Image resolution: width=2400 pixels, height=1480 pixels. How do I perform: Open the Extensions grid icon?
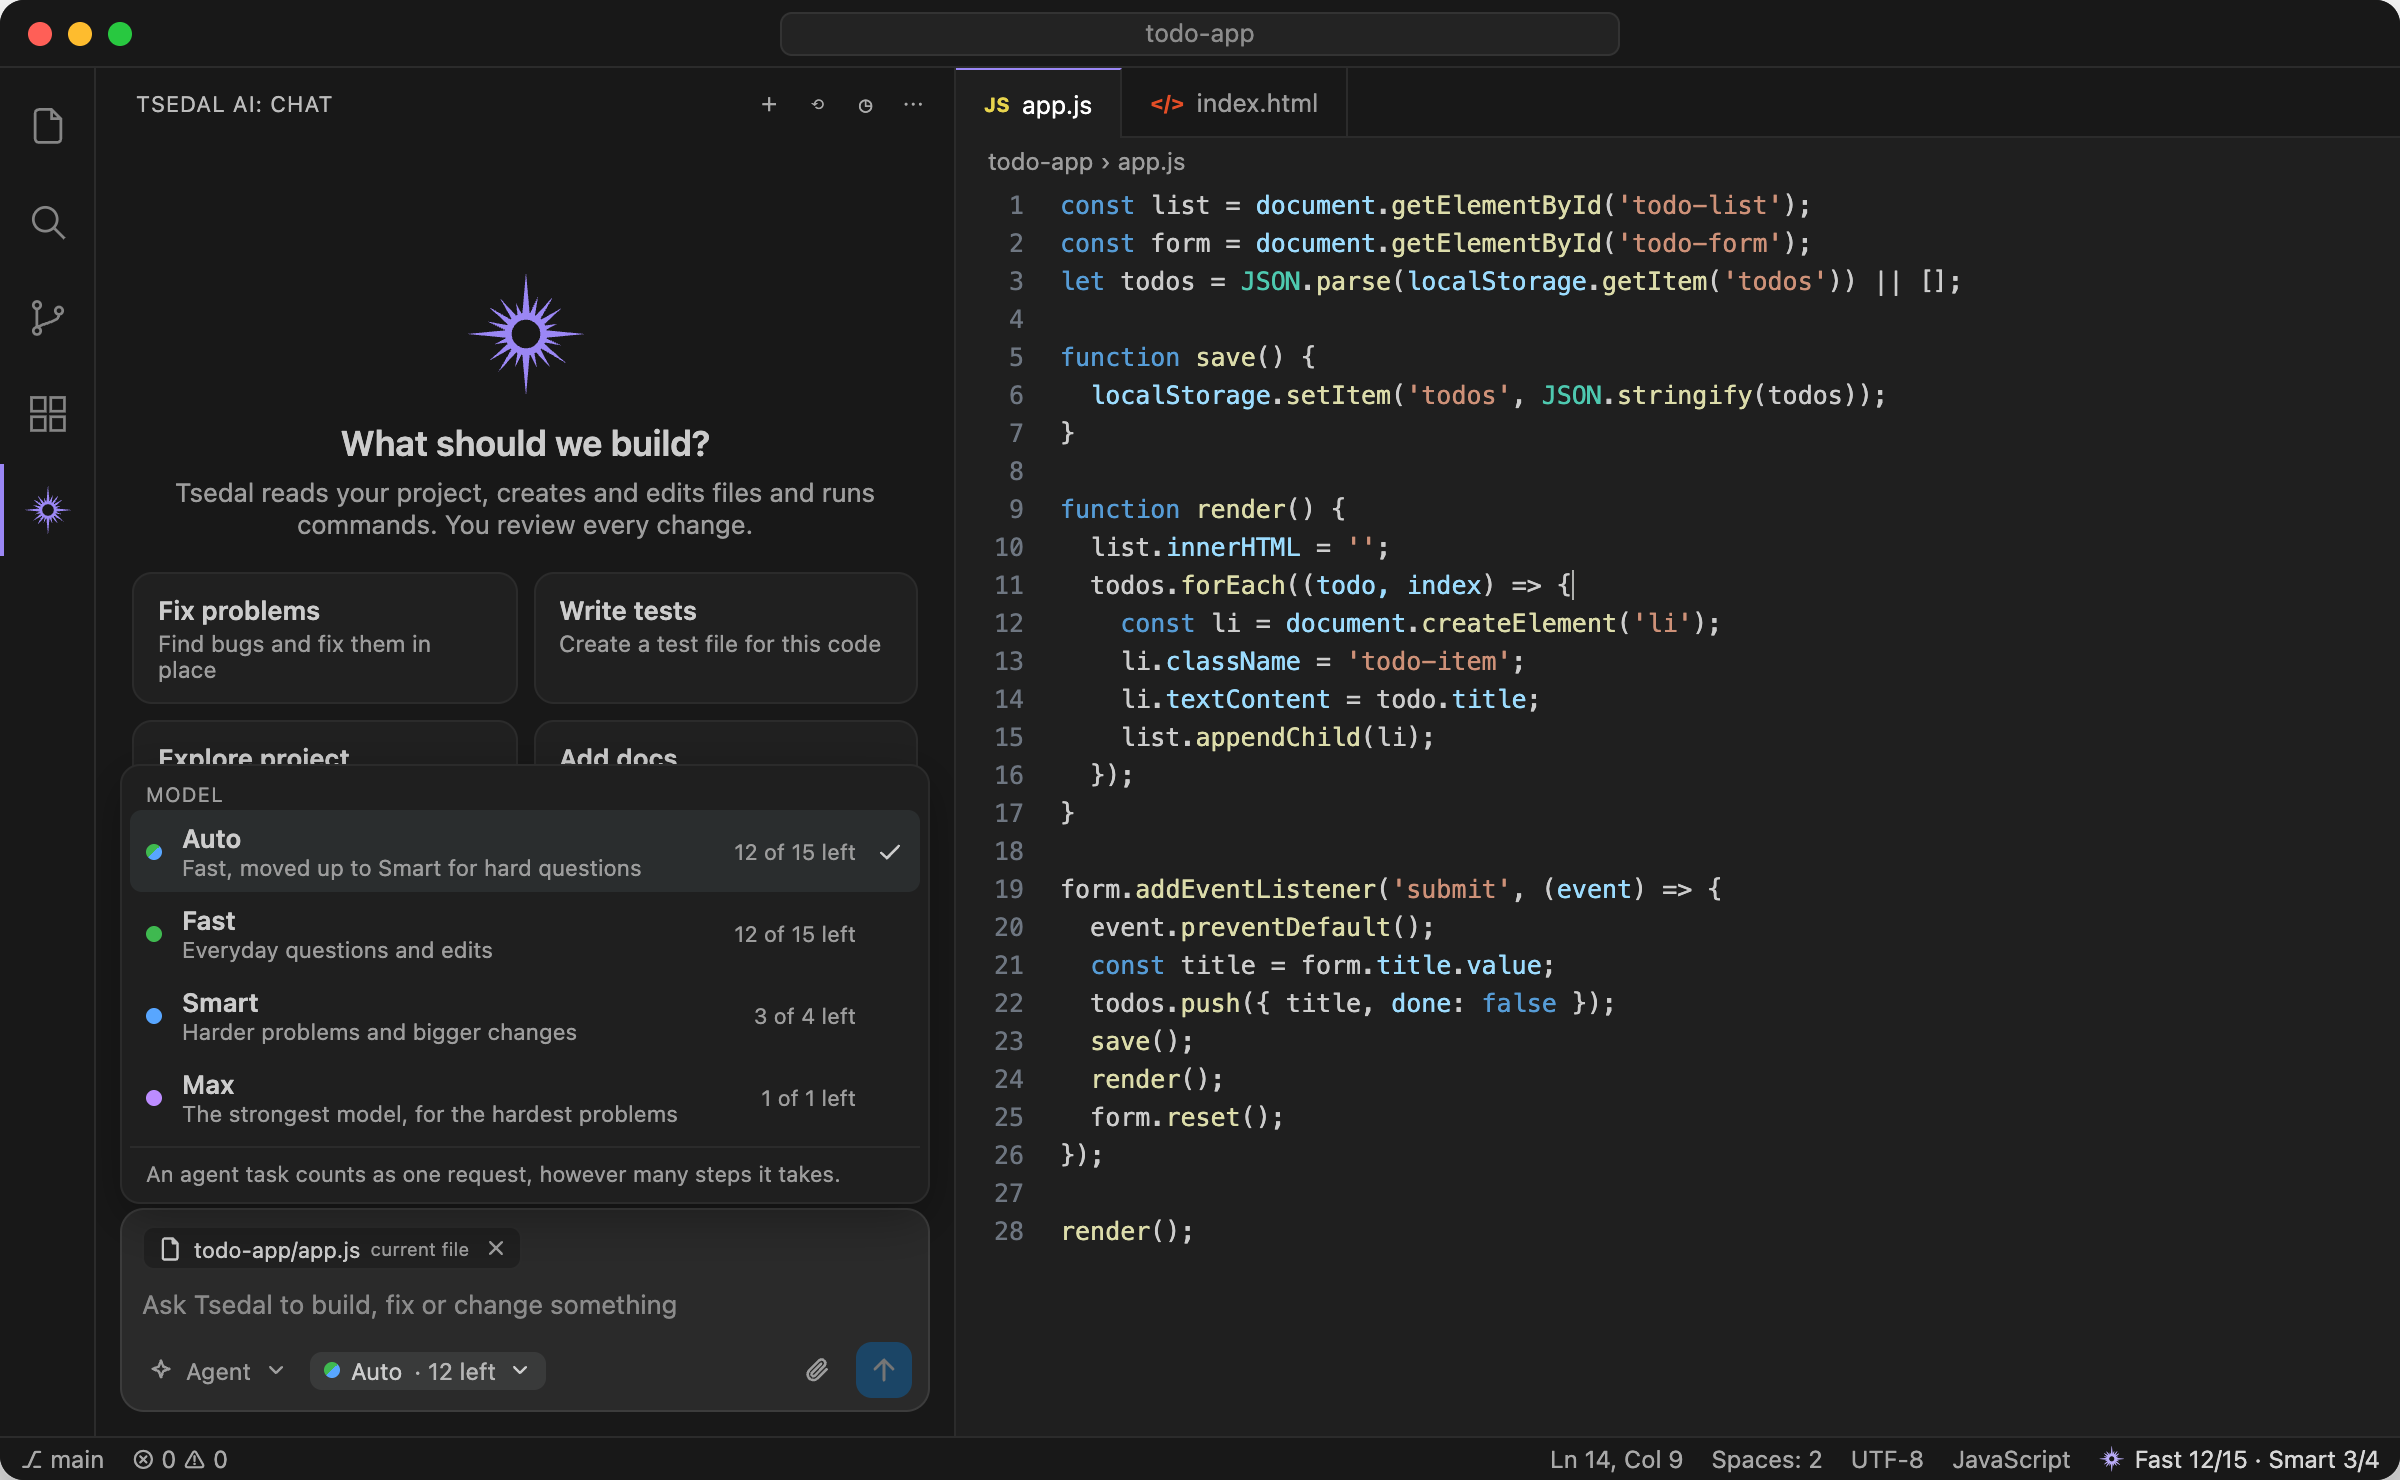[47, 414]
